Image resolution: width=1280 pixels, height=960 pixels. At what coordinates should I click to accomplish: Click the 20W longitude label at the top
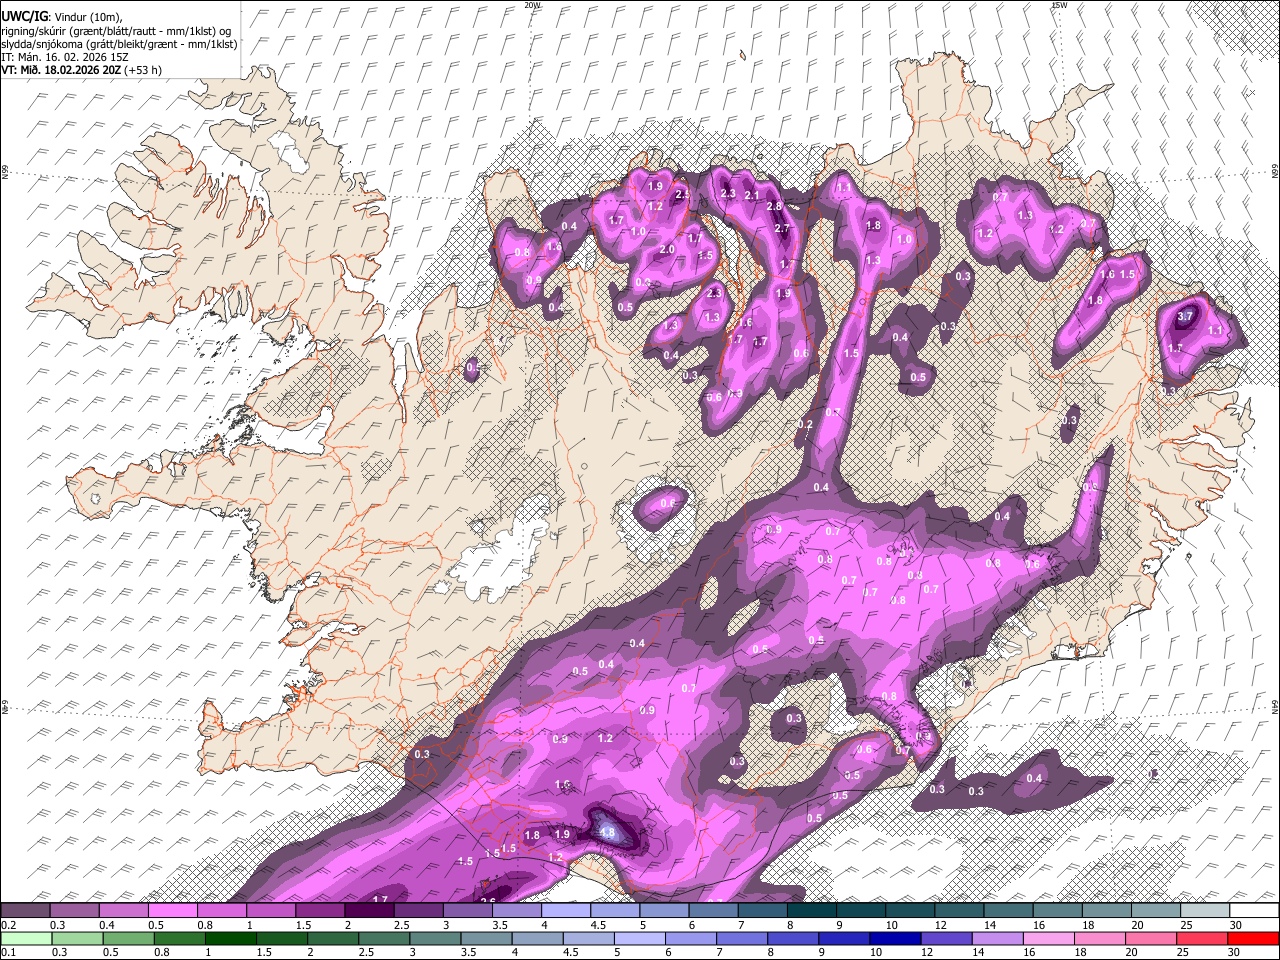point(533,5)
